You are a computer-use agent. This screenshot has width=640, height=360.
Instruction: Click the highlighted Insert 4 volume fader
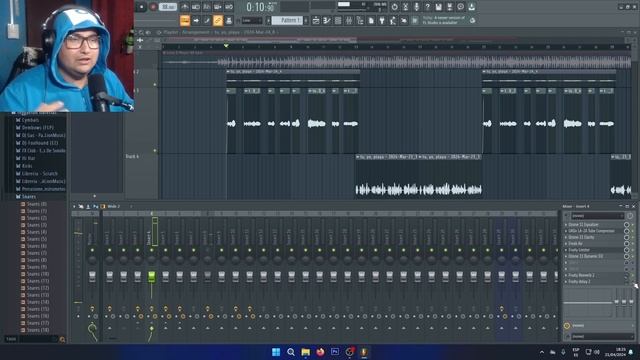point(151,276)
